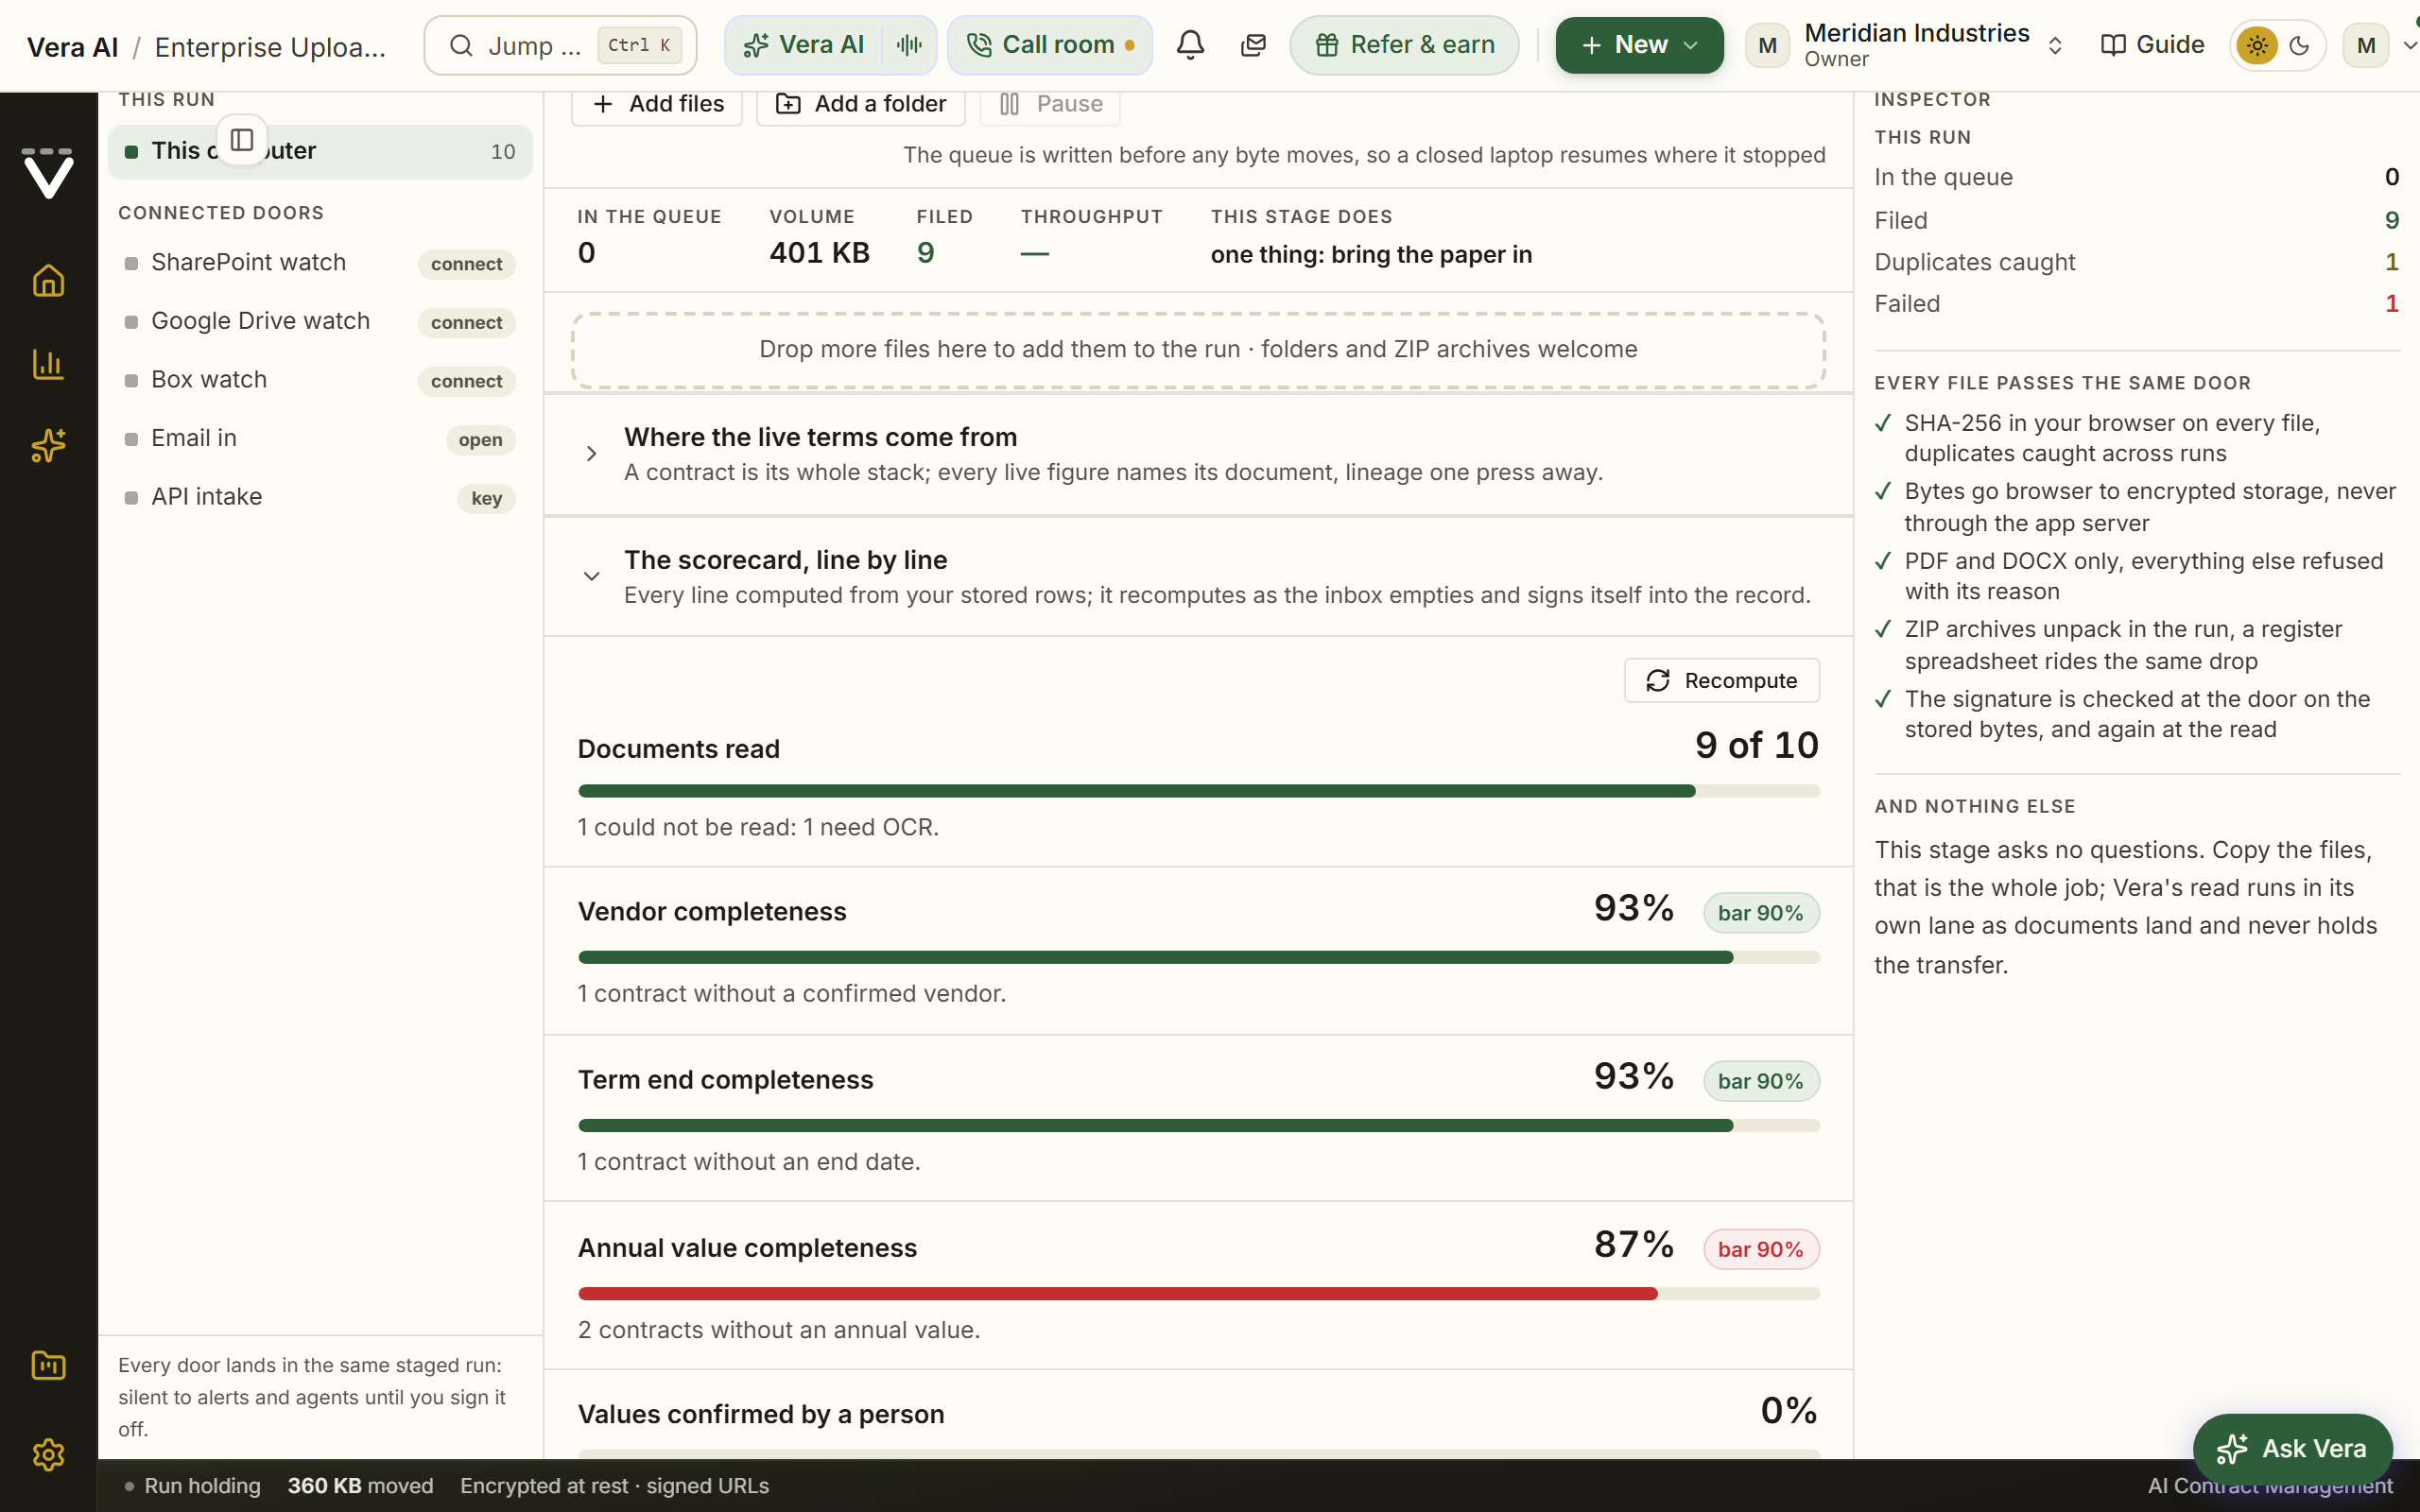Click the Vera AI voice waveform icon

(x=909, y=45)
